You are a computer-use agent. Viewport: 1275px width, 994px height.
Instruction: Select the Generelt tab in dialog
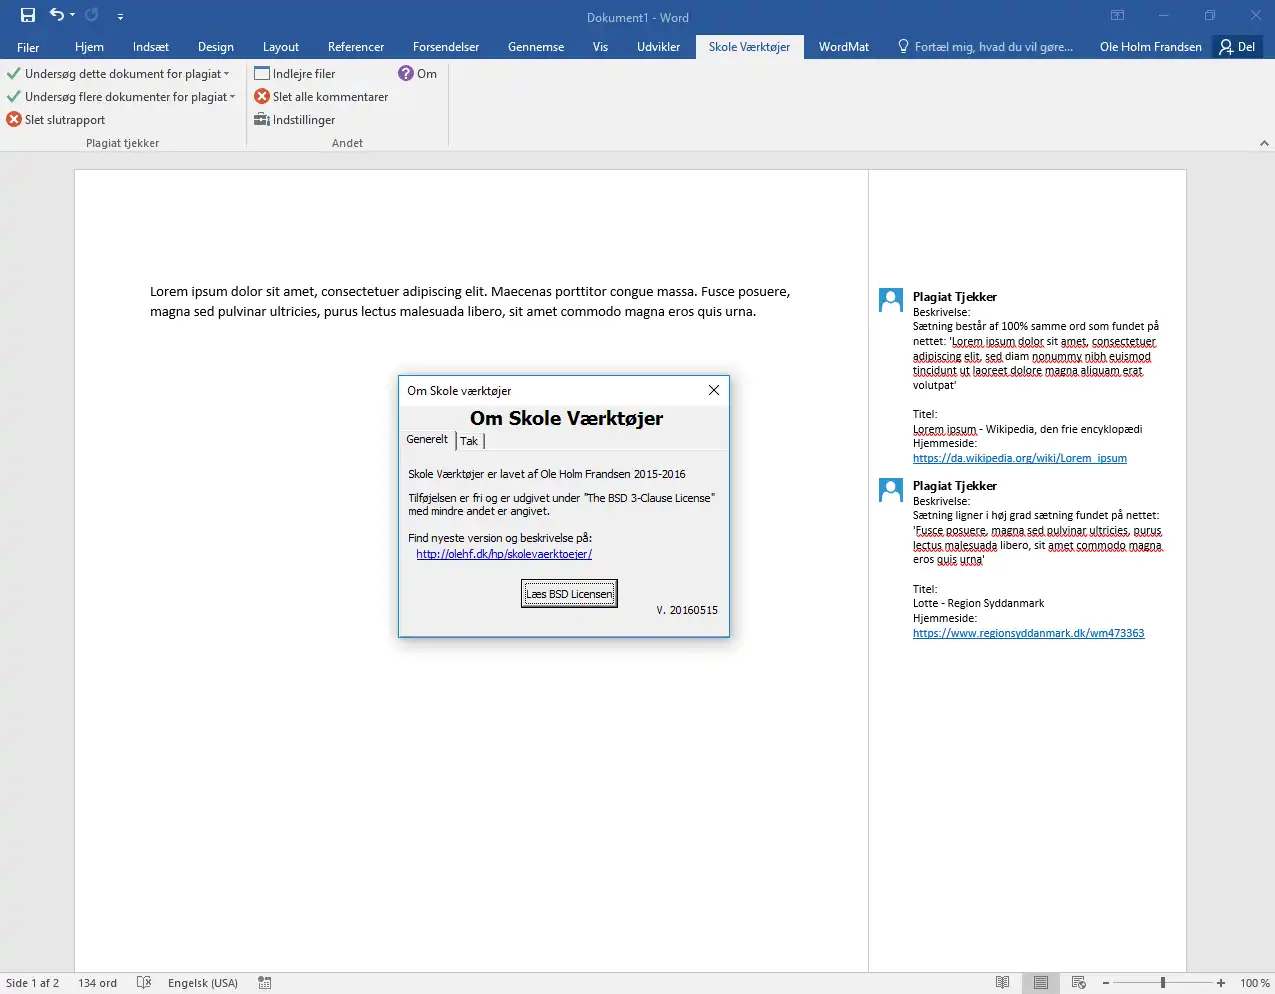[x=427, y=439]
